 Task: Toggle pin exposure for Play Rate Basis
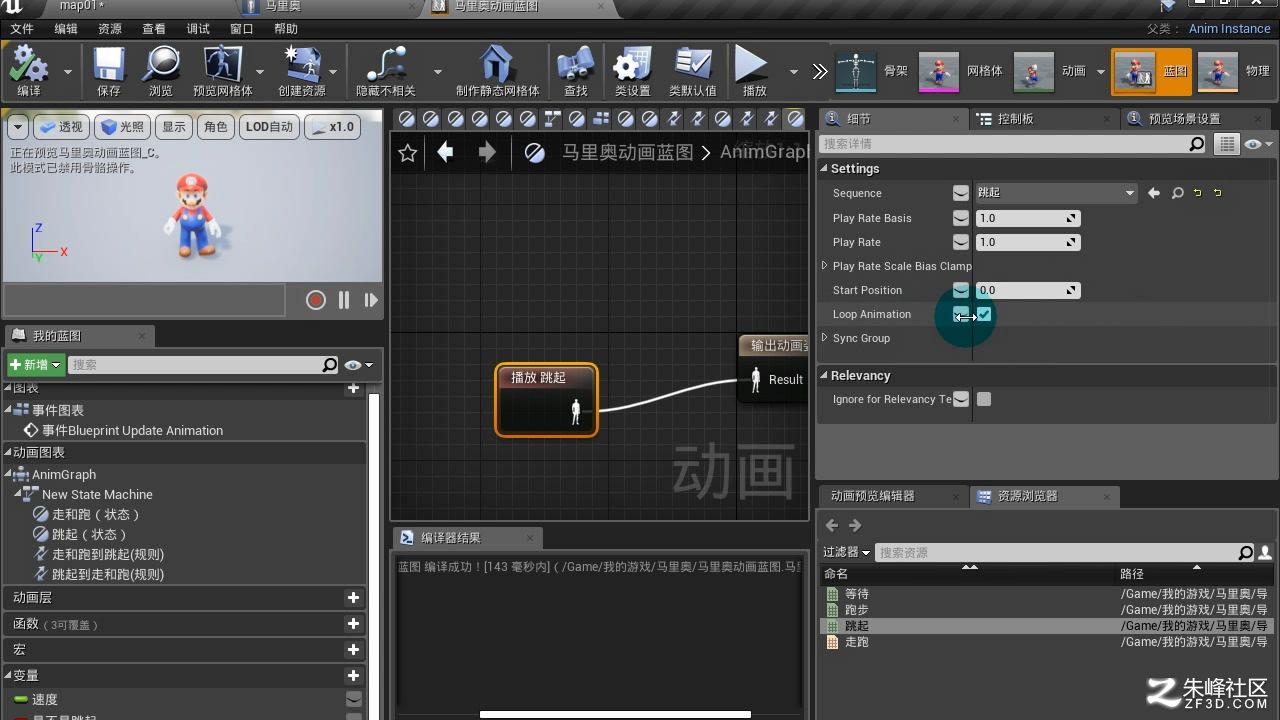960,218
